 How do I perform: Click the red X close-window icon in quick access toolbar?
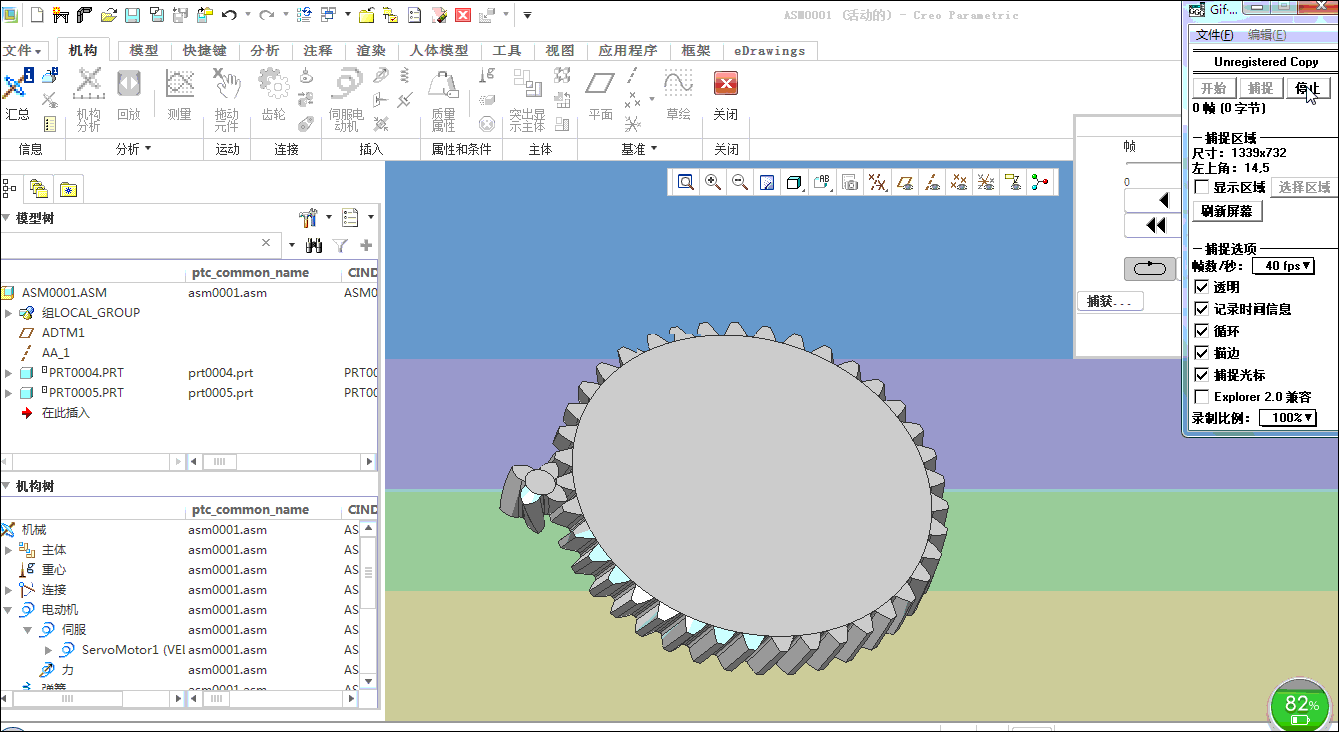point(463,14)
